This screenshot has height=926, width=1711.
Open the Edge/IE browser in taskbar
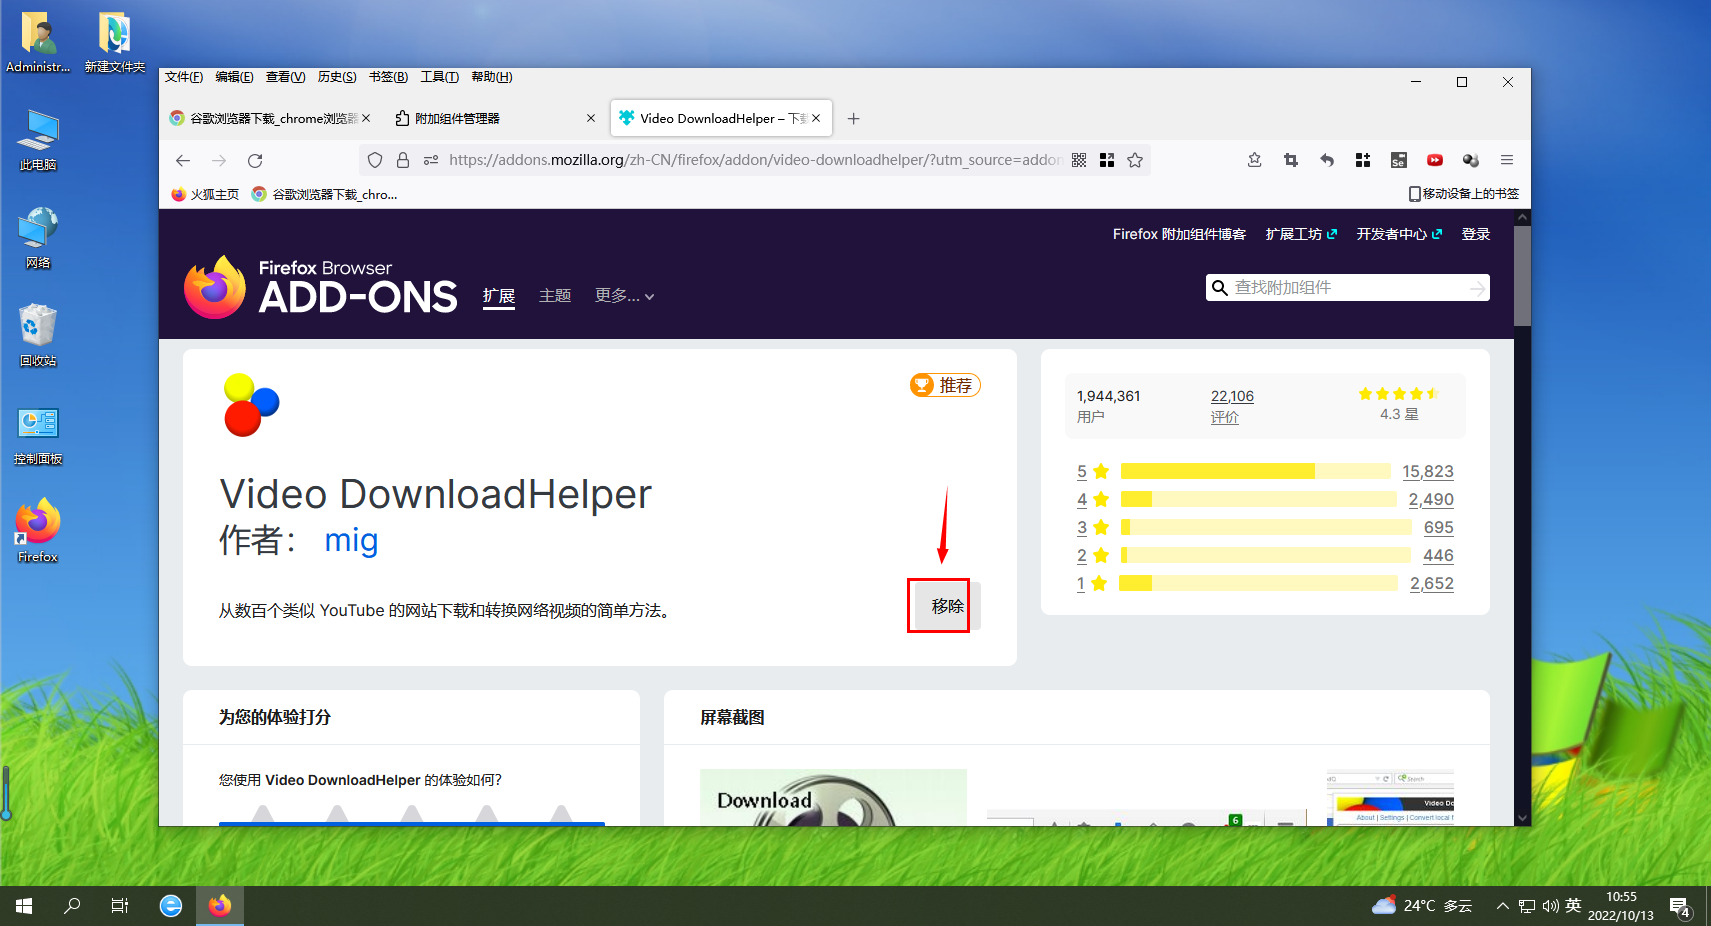pos(171,906)
